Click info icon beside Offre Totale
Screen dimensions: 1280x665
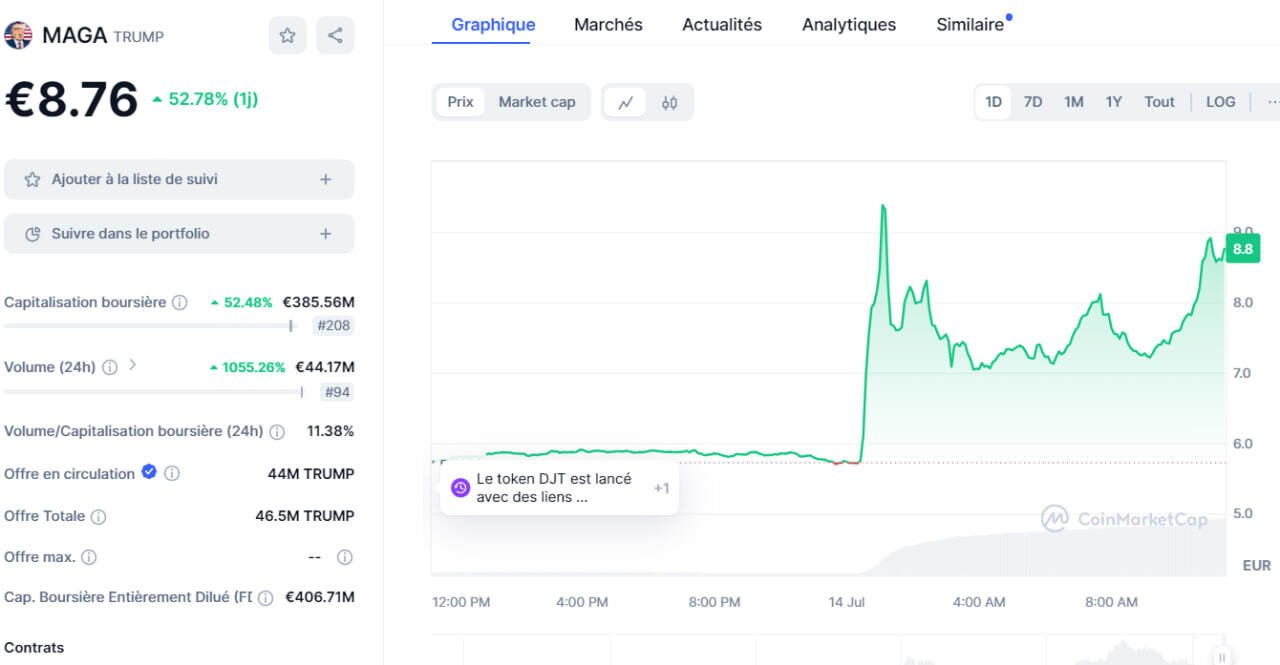[98, 517]
